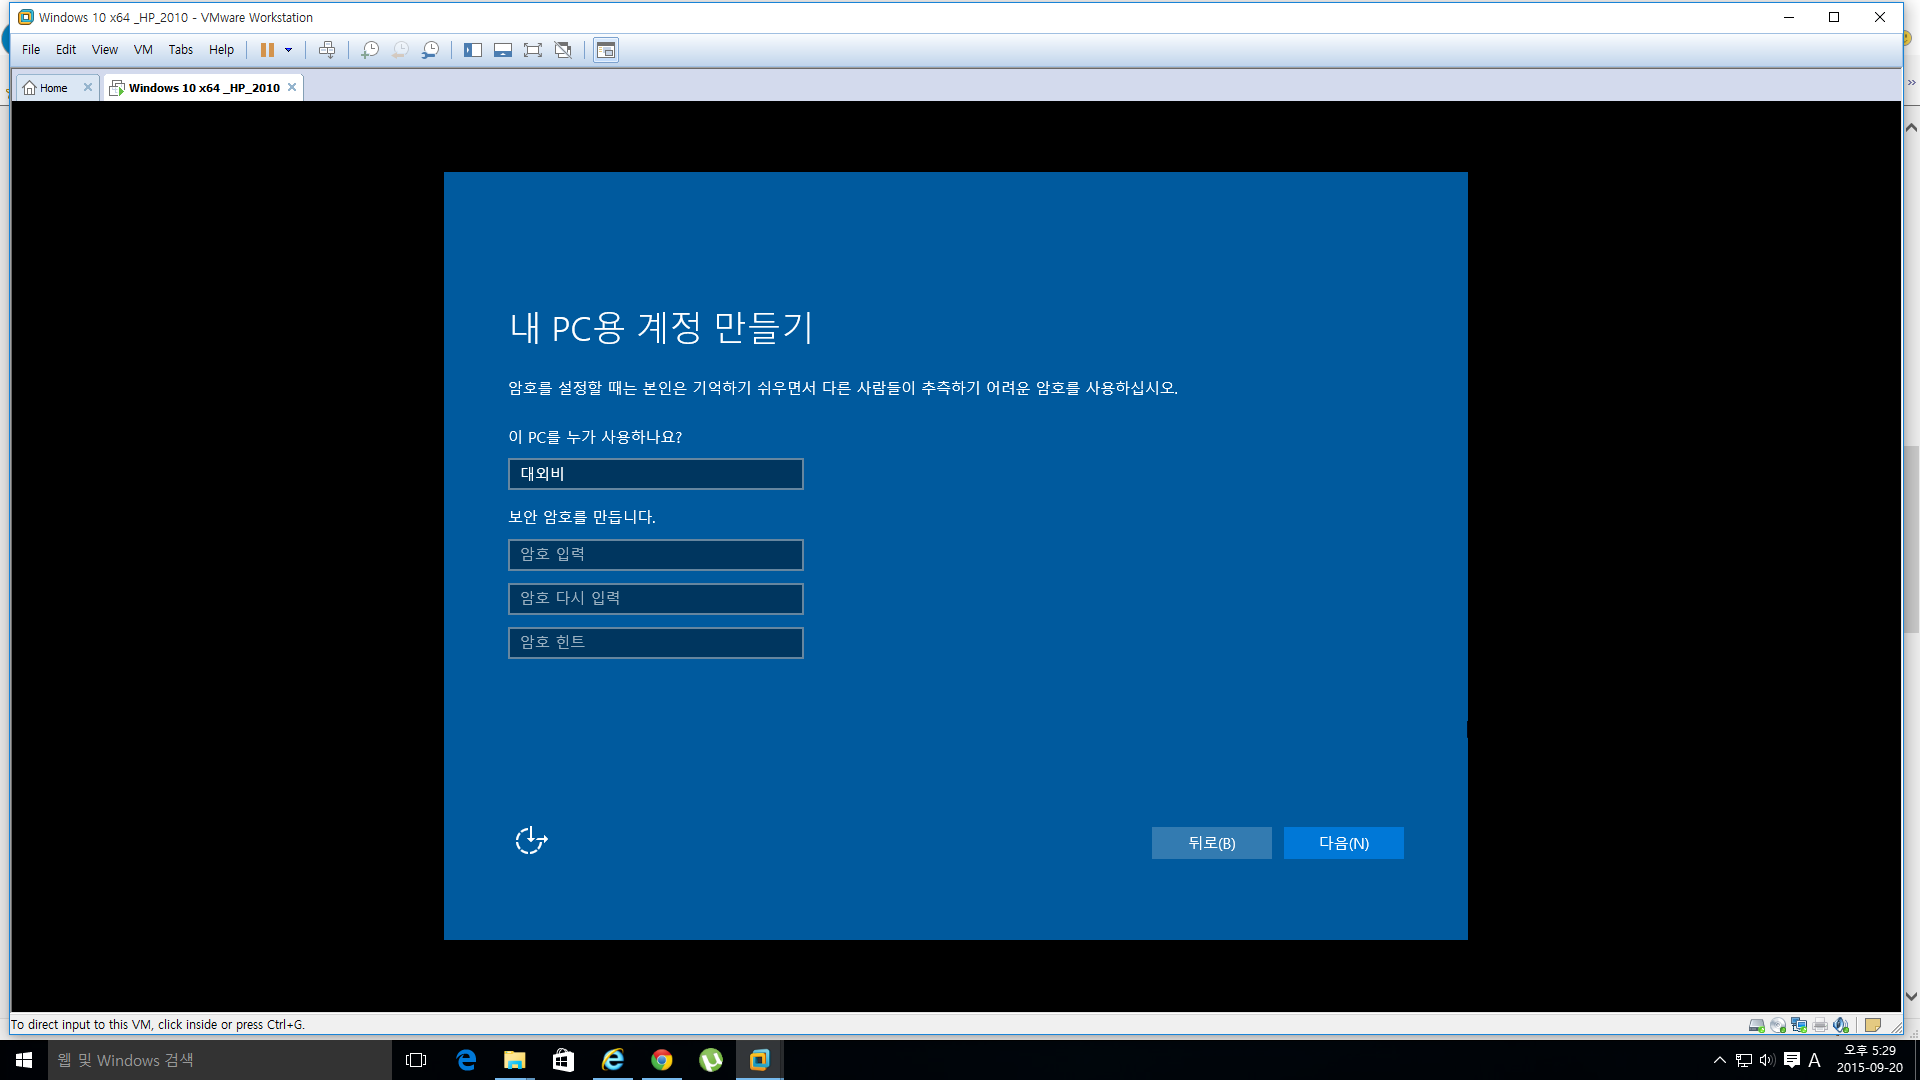Click the VMware window vertical scrollbar down arrow

click(x=1911, y=997)
